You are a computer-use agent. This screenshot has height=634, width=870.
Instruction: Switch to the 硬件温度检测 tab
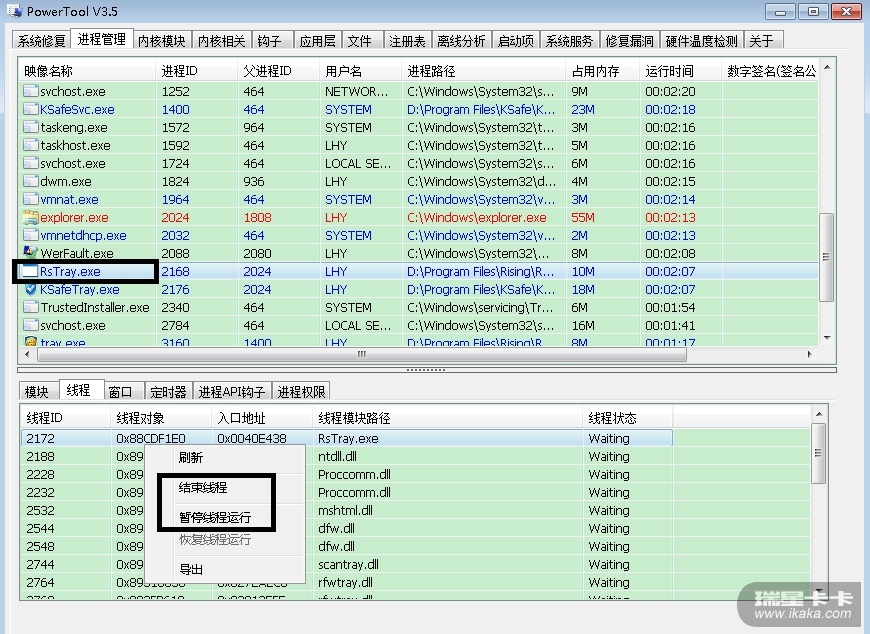pyautogui.click(x=701, y=40)
